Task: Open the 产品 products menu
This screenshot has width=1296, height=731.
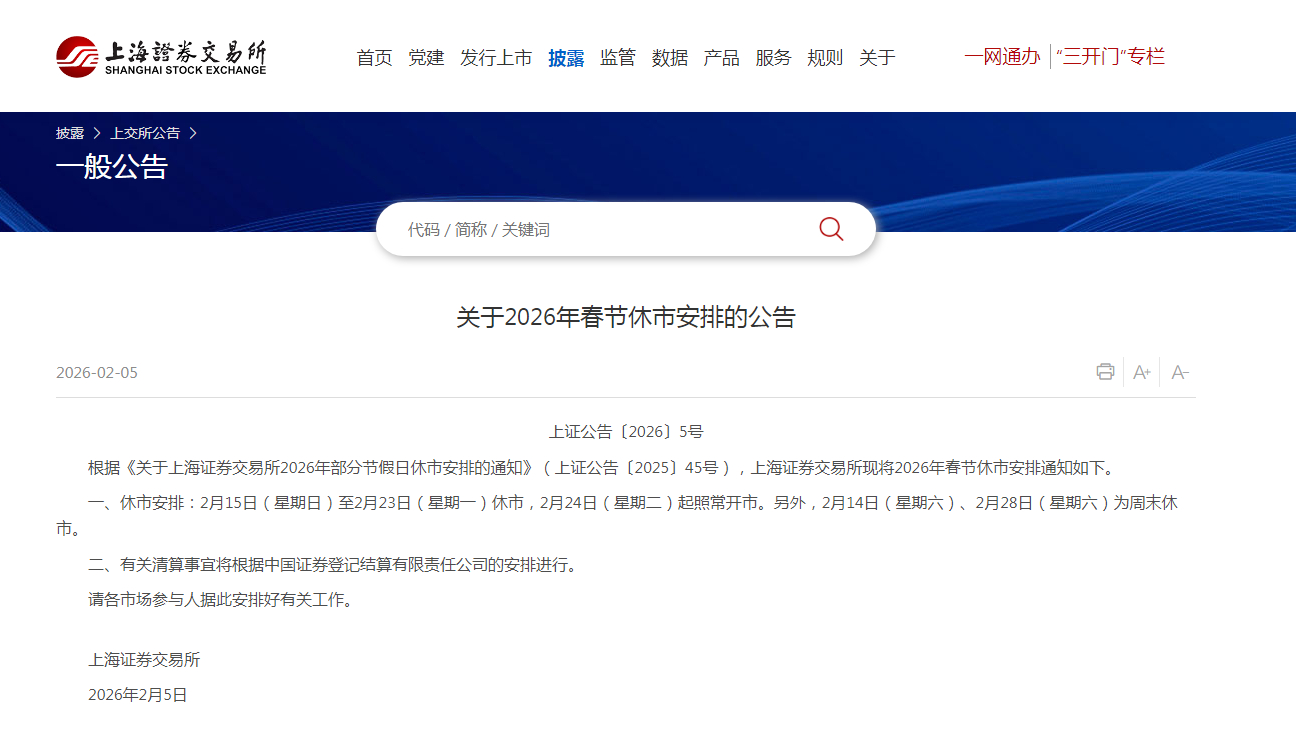Action: pyautogui.click(x=721, y=57)
